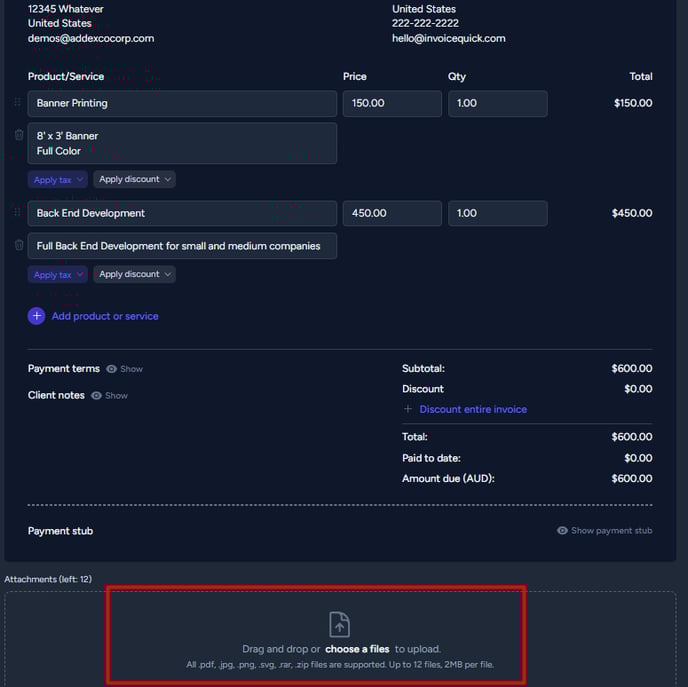Screen dimensions: 688x687
Task: Expand Apply discount dropdown for Back End Development
Action: pos(134,274)
